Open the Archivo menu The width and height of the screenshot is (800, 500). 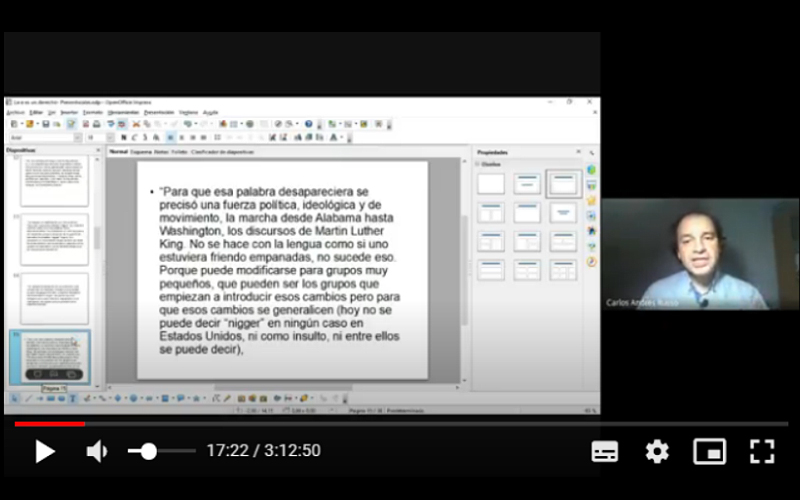click(14, 112)
